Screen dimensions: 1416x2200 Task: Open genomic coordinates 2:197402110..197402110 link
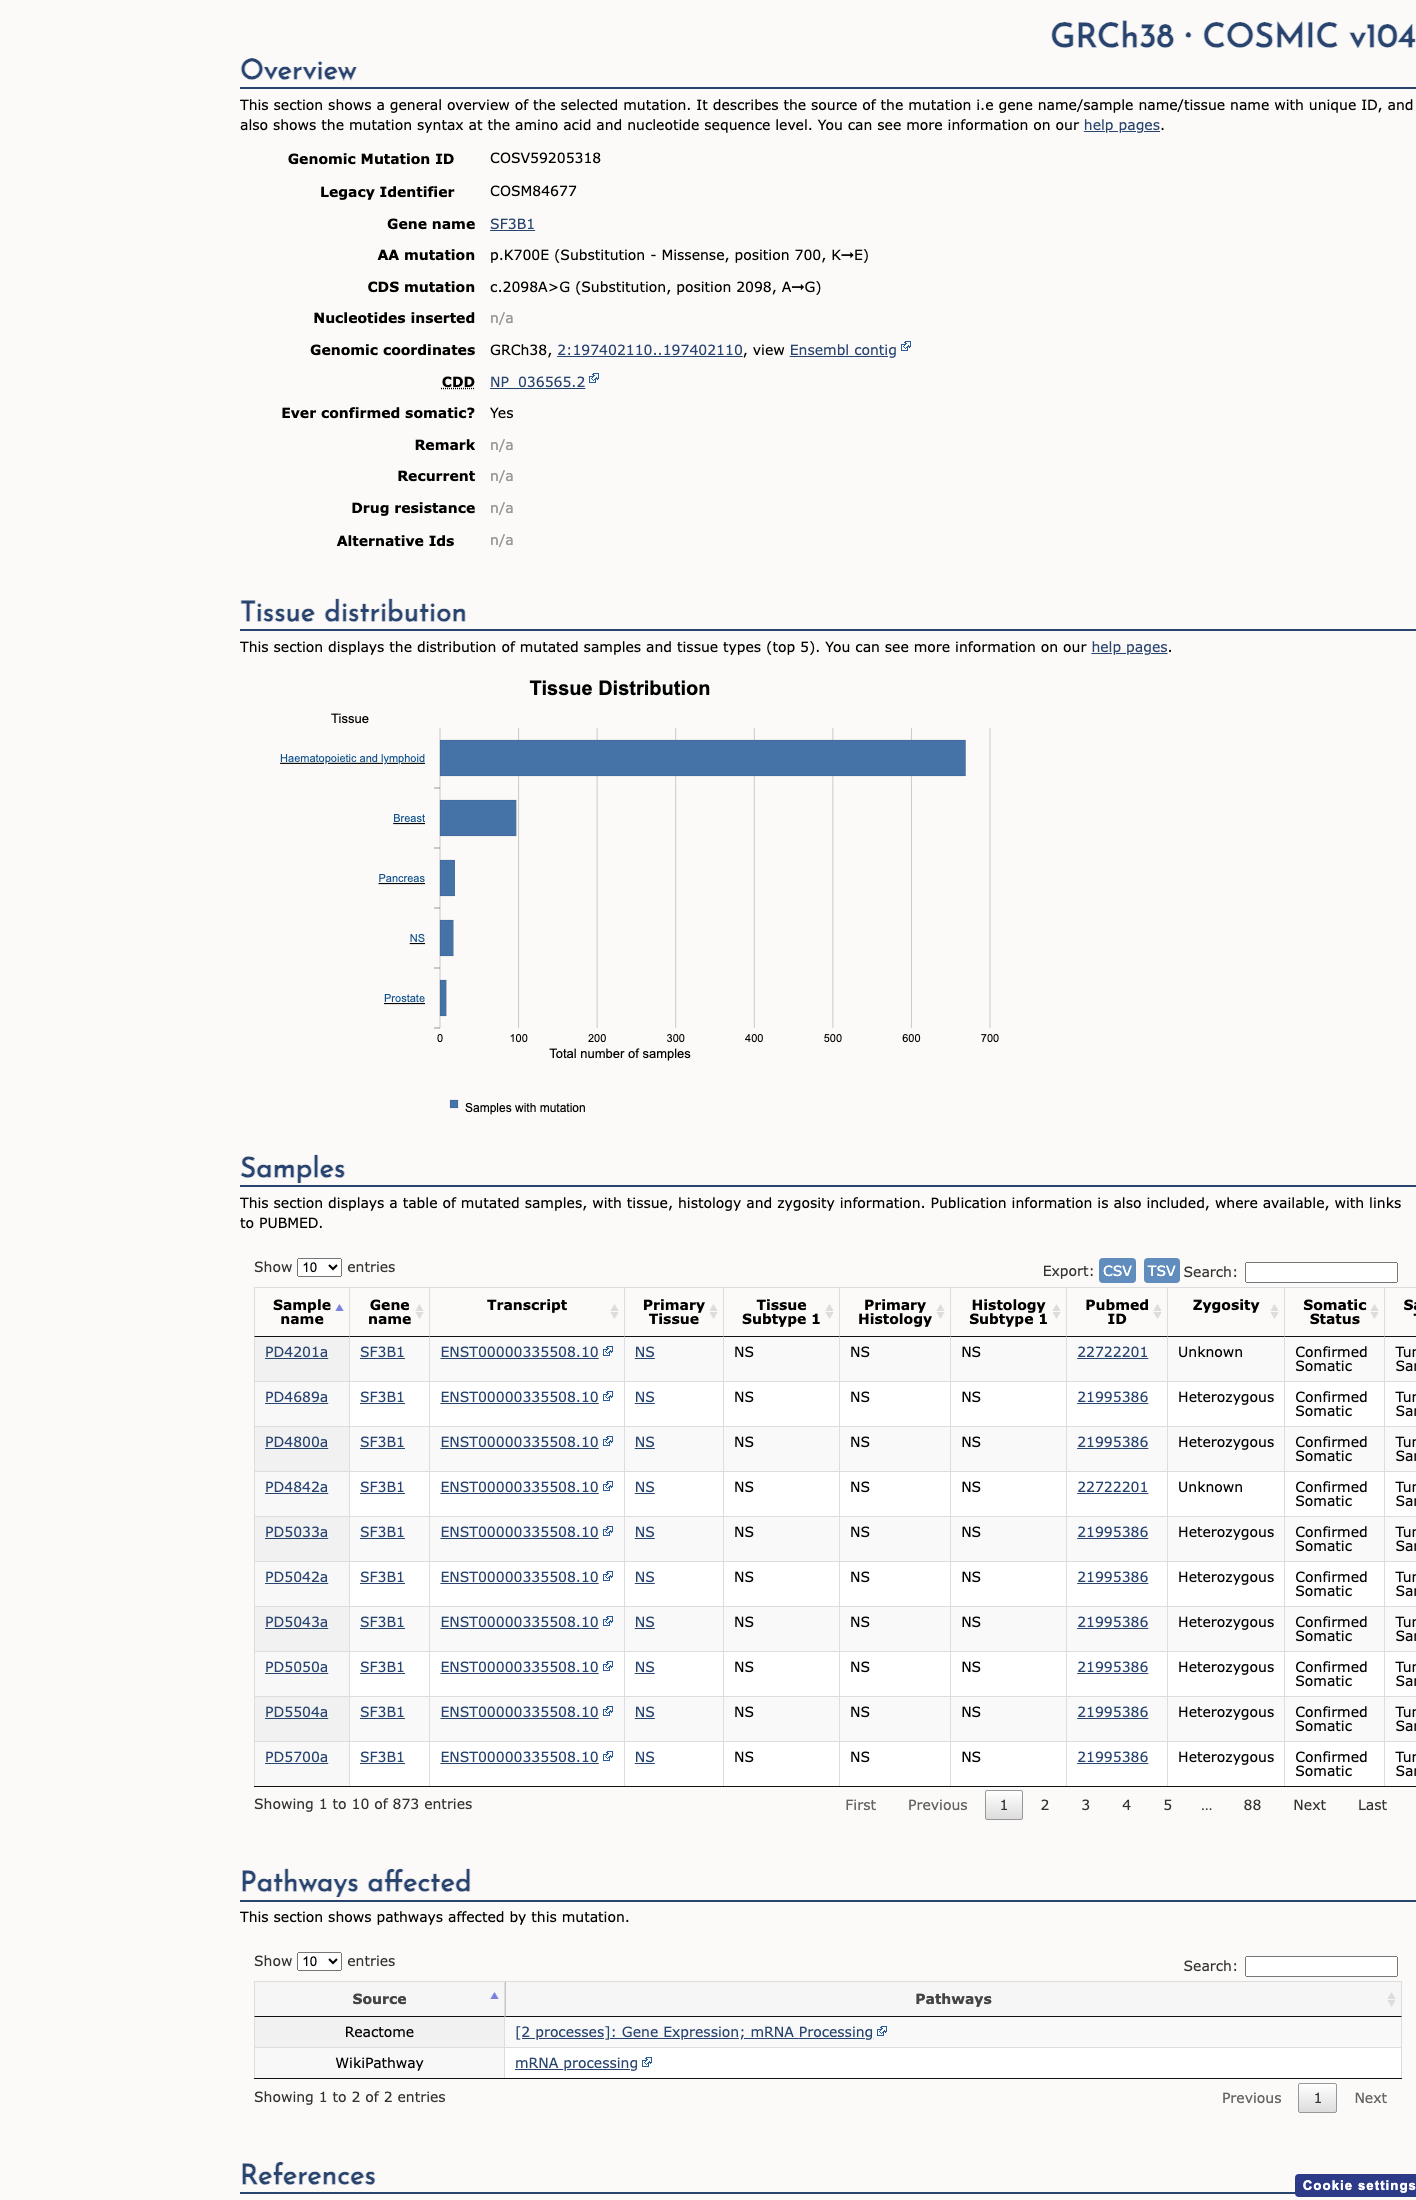[650, 350]
